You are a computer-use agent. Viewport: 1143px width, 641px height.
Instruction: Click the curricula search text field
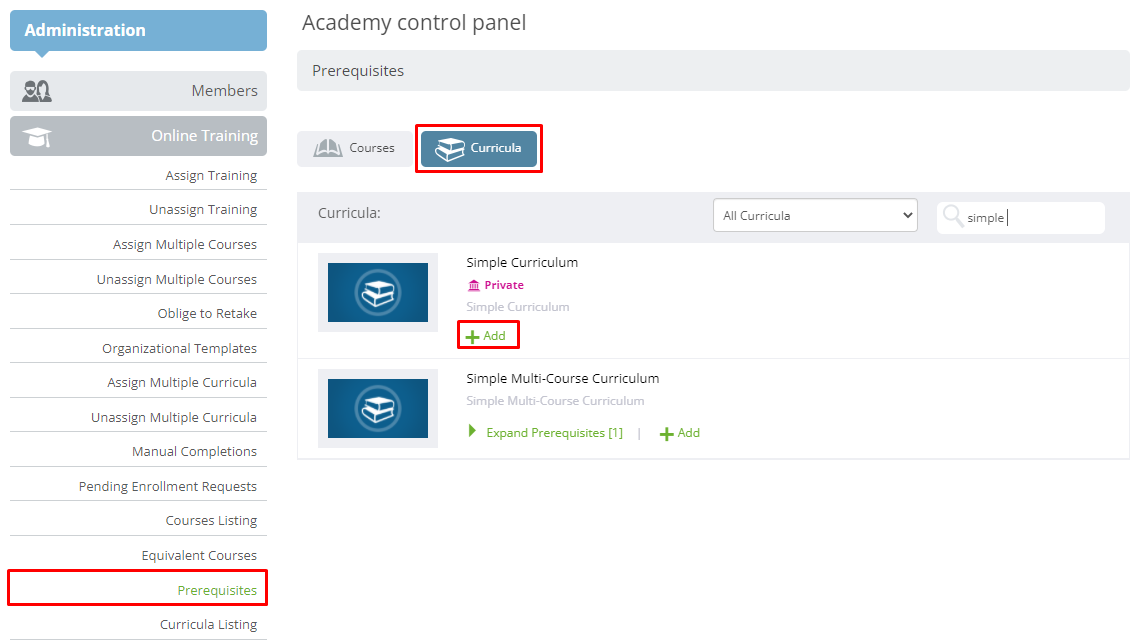point(1032,217)
